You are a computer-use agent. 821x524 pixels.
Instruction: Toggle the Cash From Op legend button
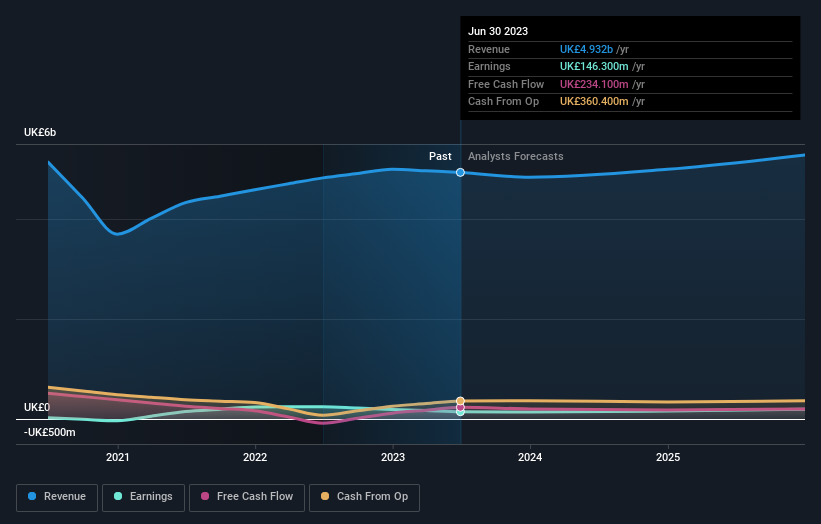[x=364, y=497]
